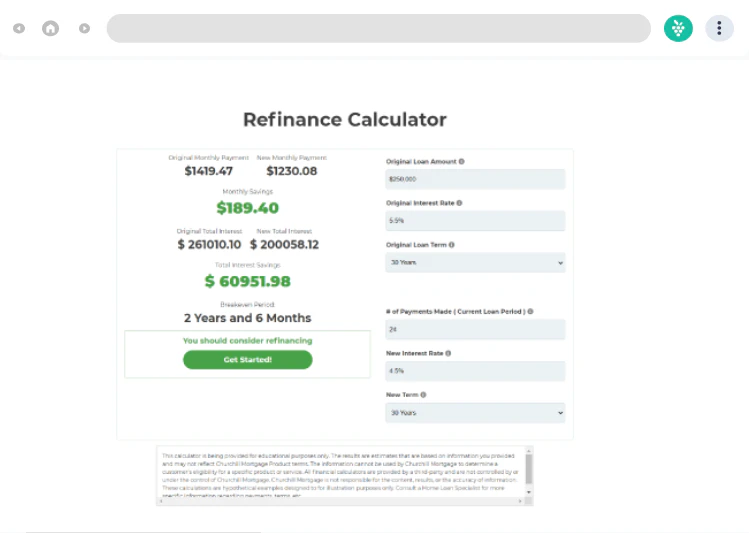Click the Payments Made info icon
The image size is (749, 533).
pyautogui.click(x=530, y=312)
